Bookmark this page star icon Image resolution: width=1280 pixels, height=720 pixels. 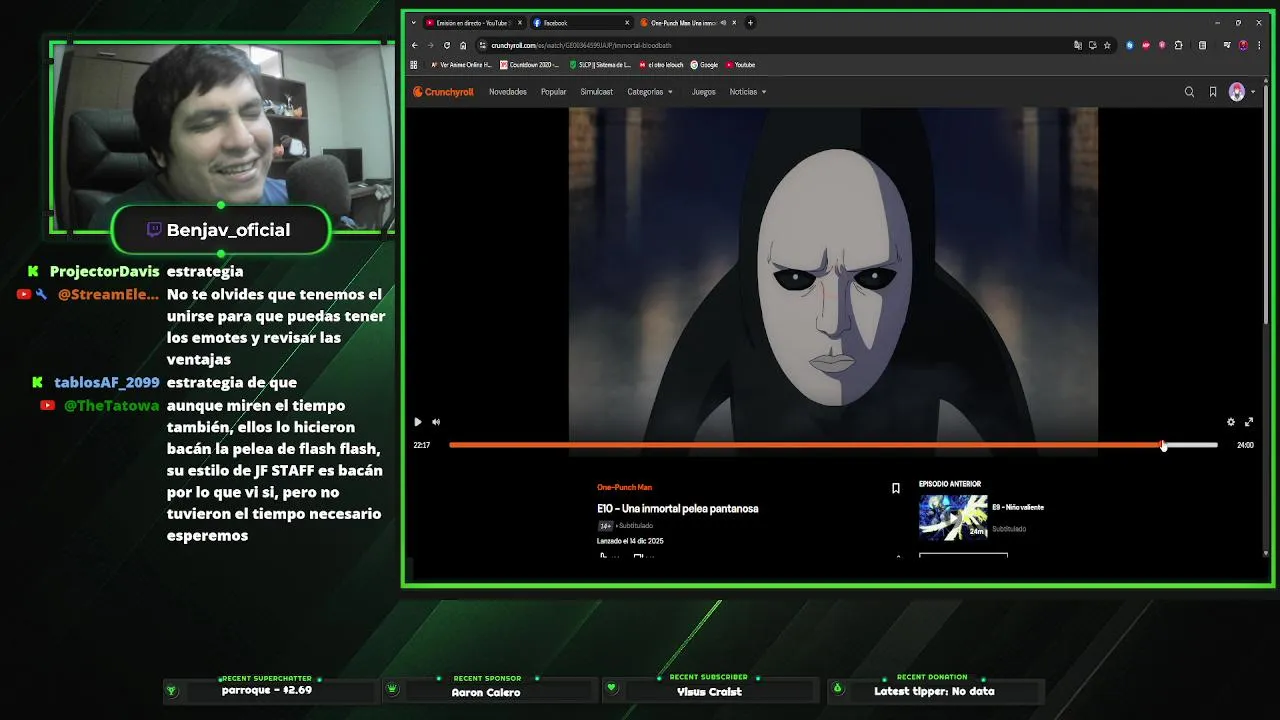[1107, 45]
